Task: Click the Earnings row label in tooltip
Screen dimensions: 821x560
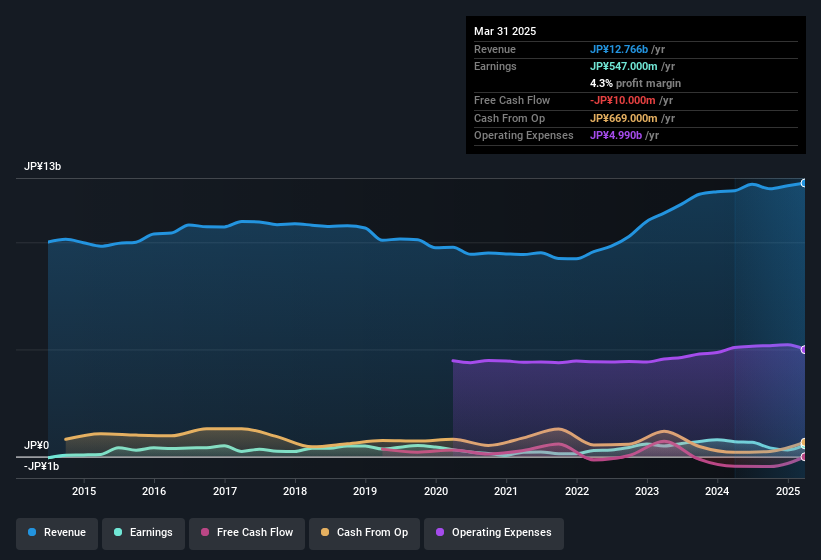Action: (495, 66)
